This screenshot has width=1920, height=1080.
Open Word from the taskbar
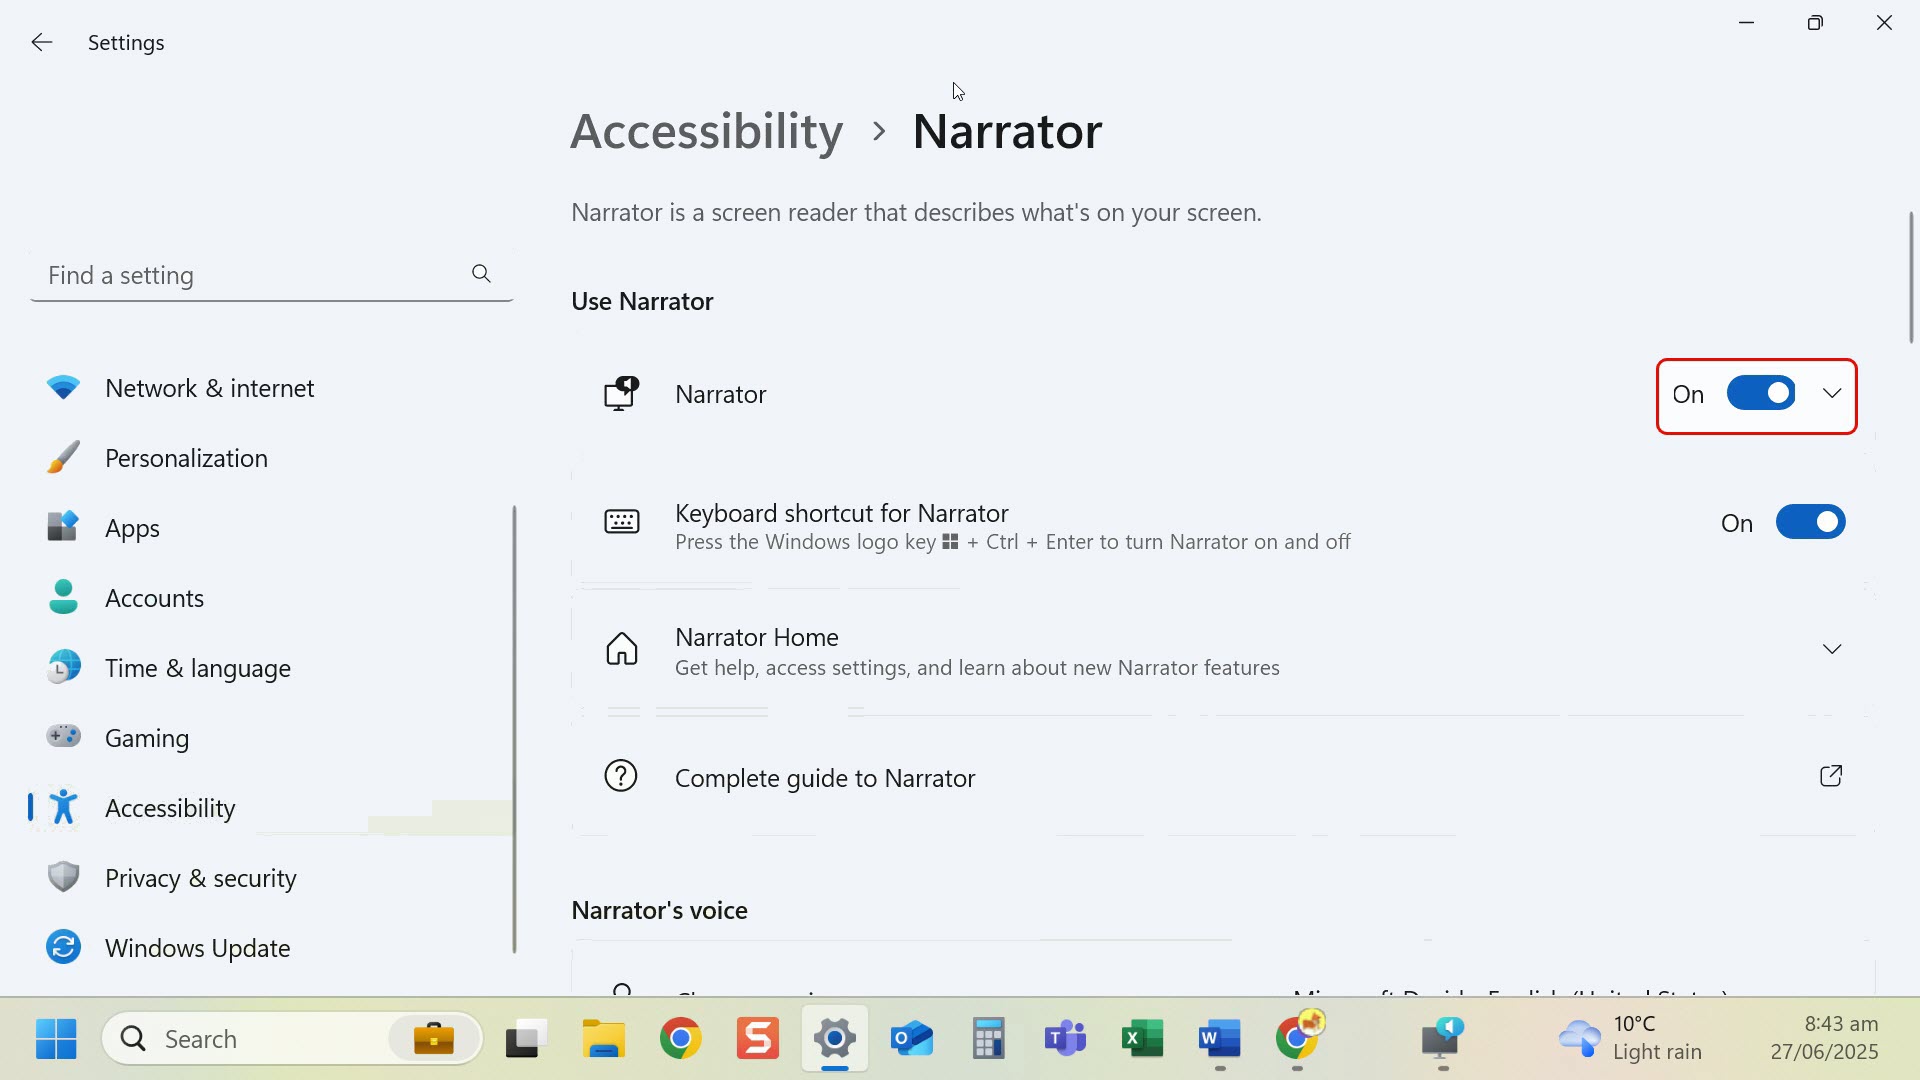(x=1220, y=1039)
